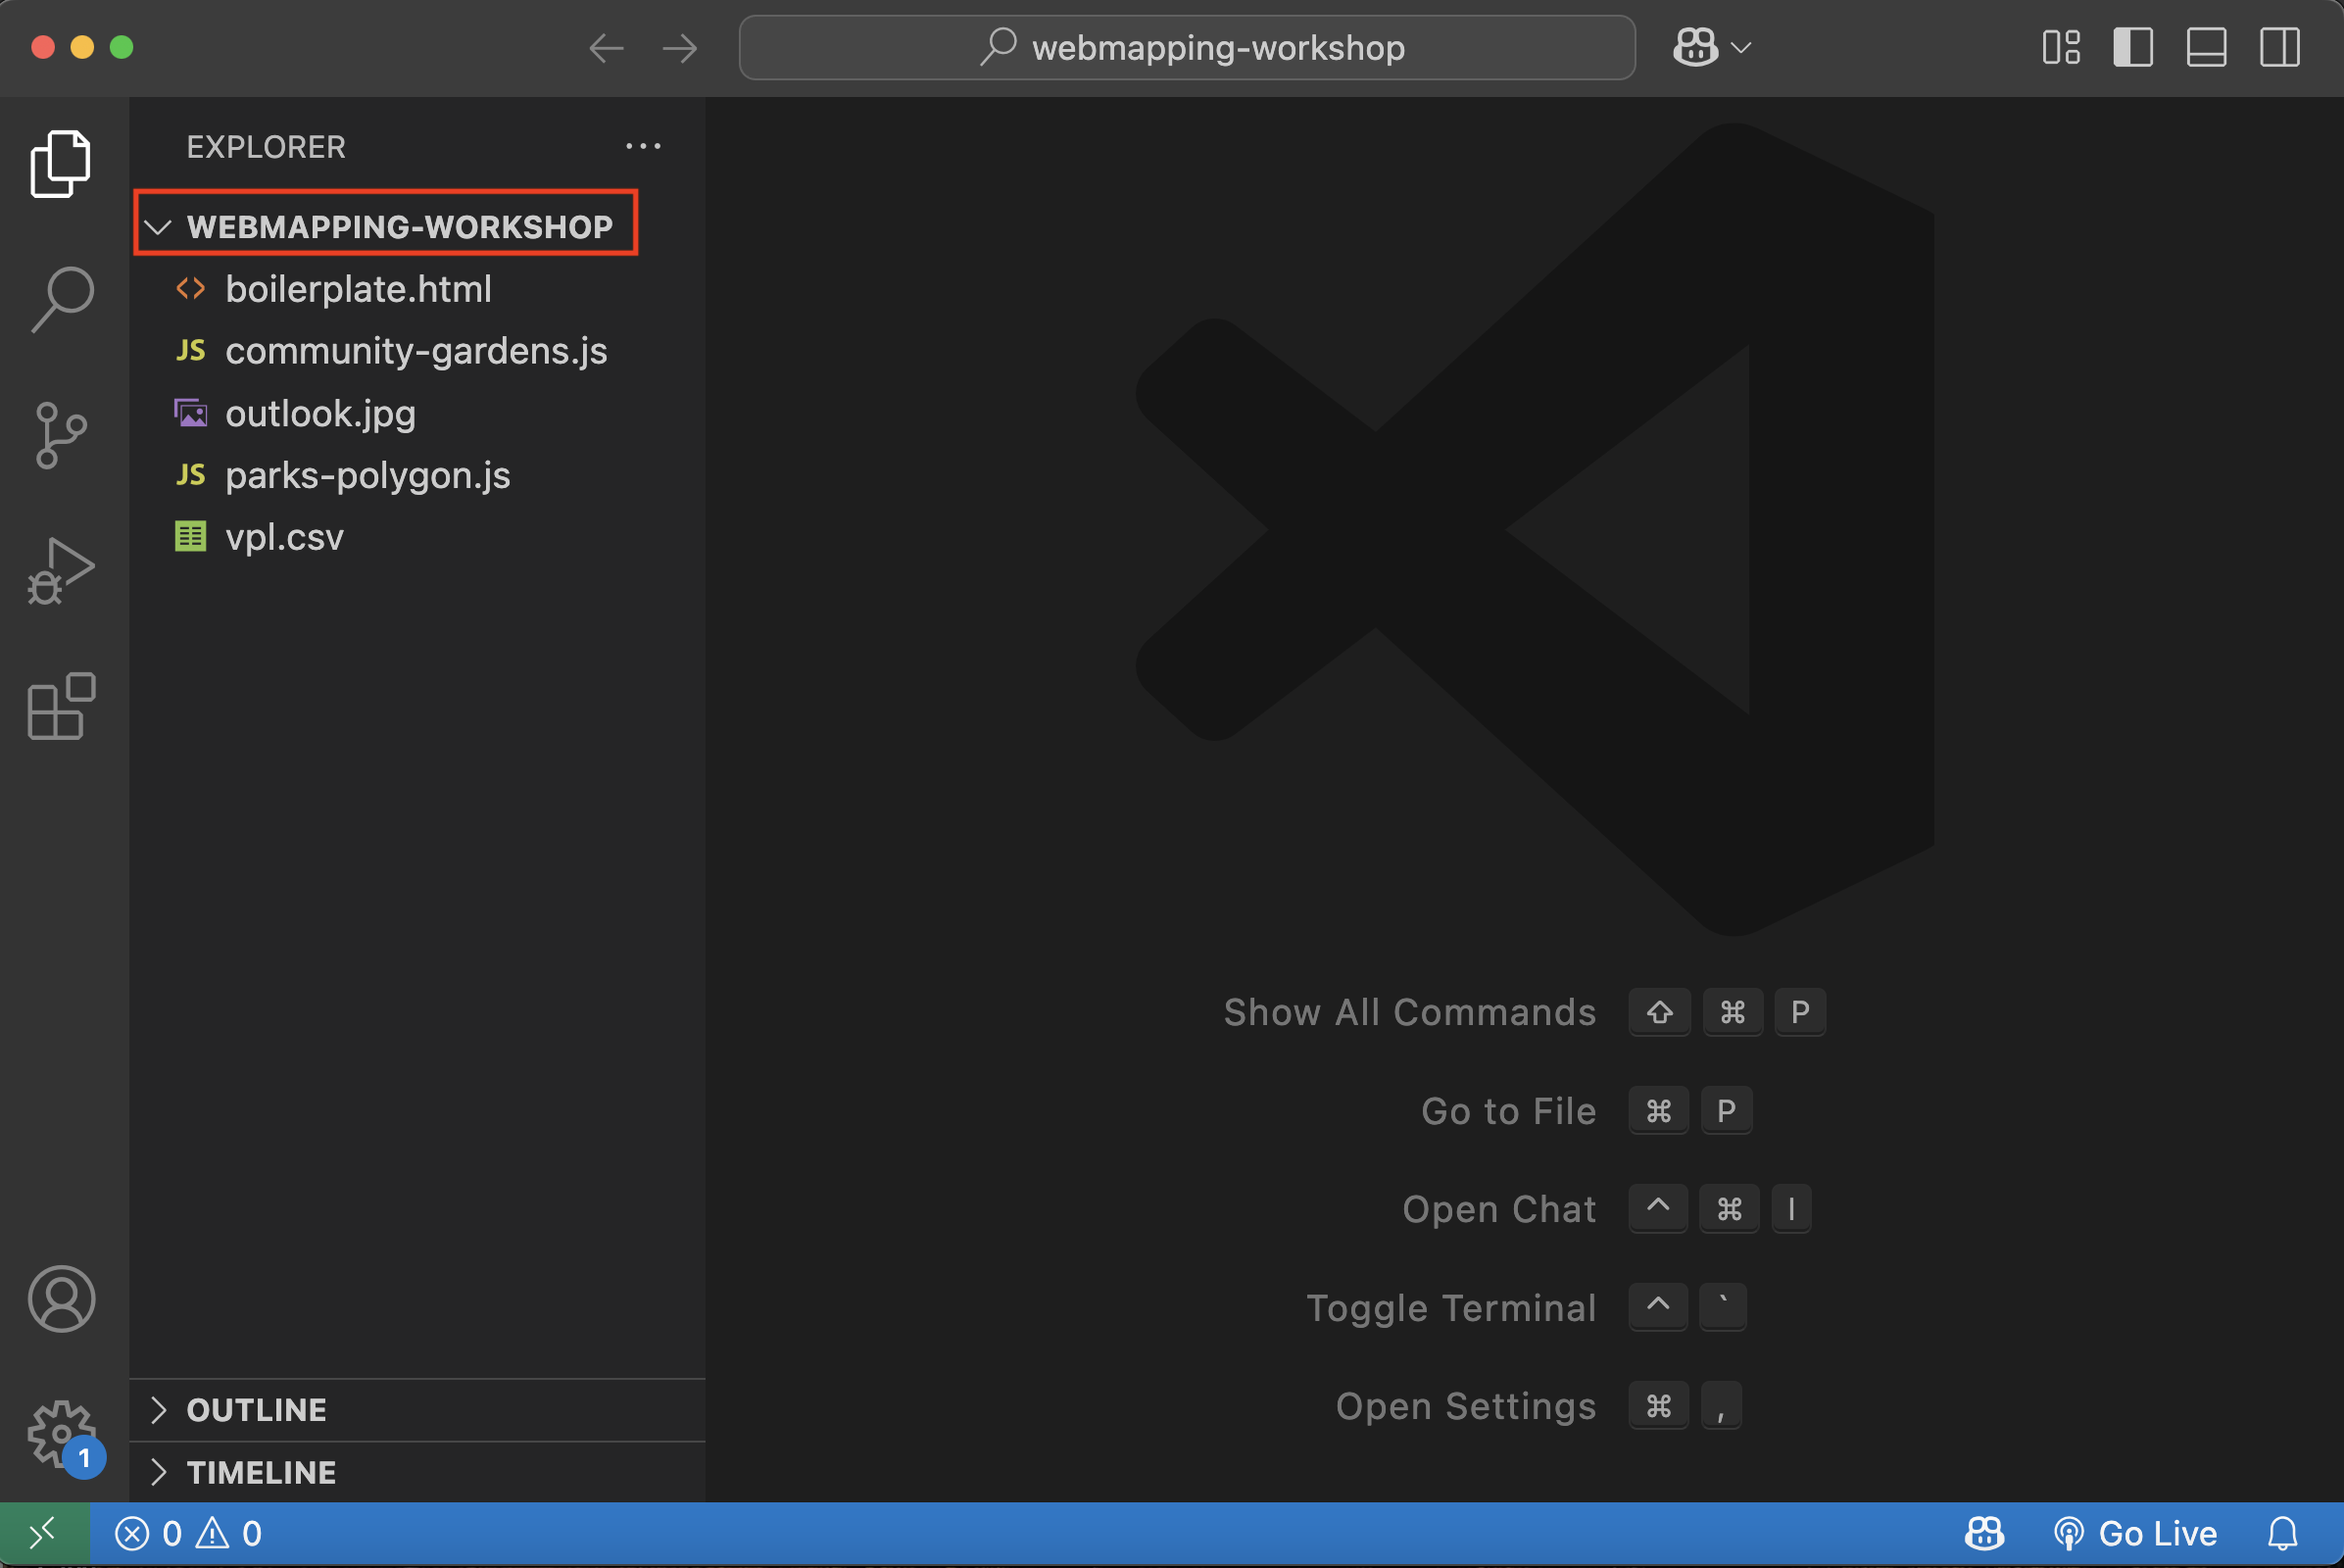Go back with the left arrow

click(x=606, y=48)
